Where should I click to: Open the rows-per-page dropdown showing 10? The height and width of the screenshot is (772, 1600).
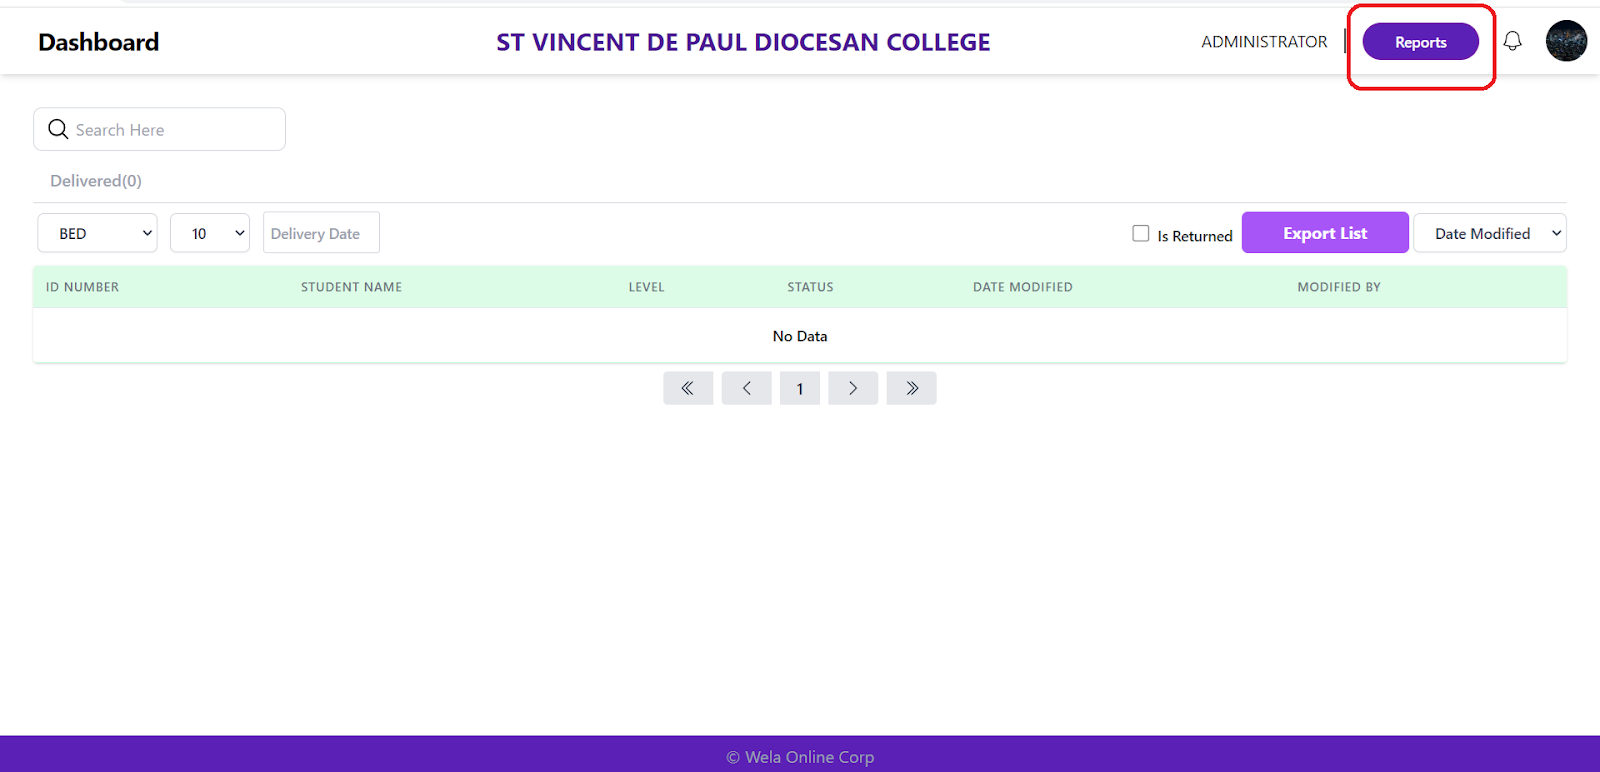(x=210, y=233)
